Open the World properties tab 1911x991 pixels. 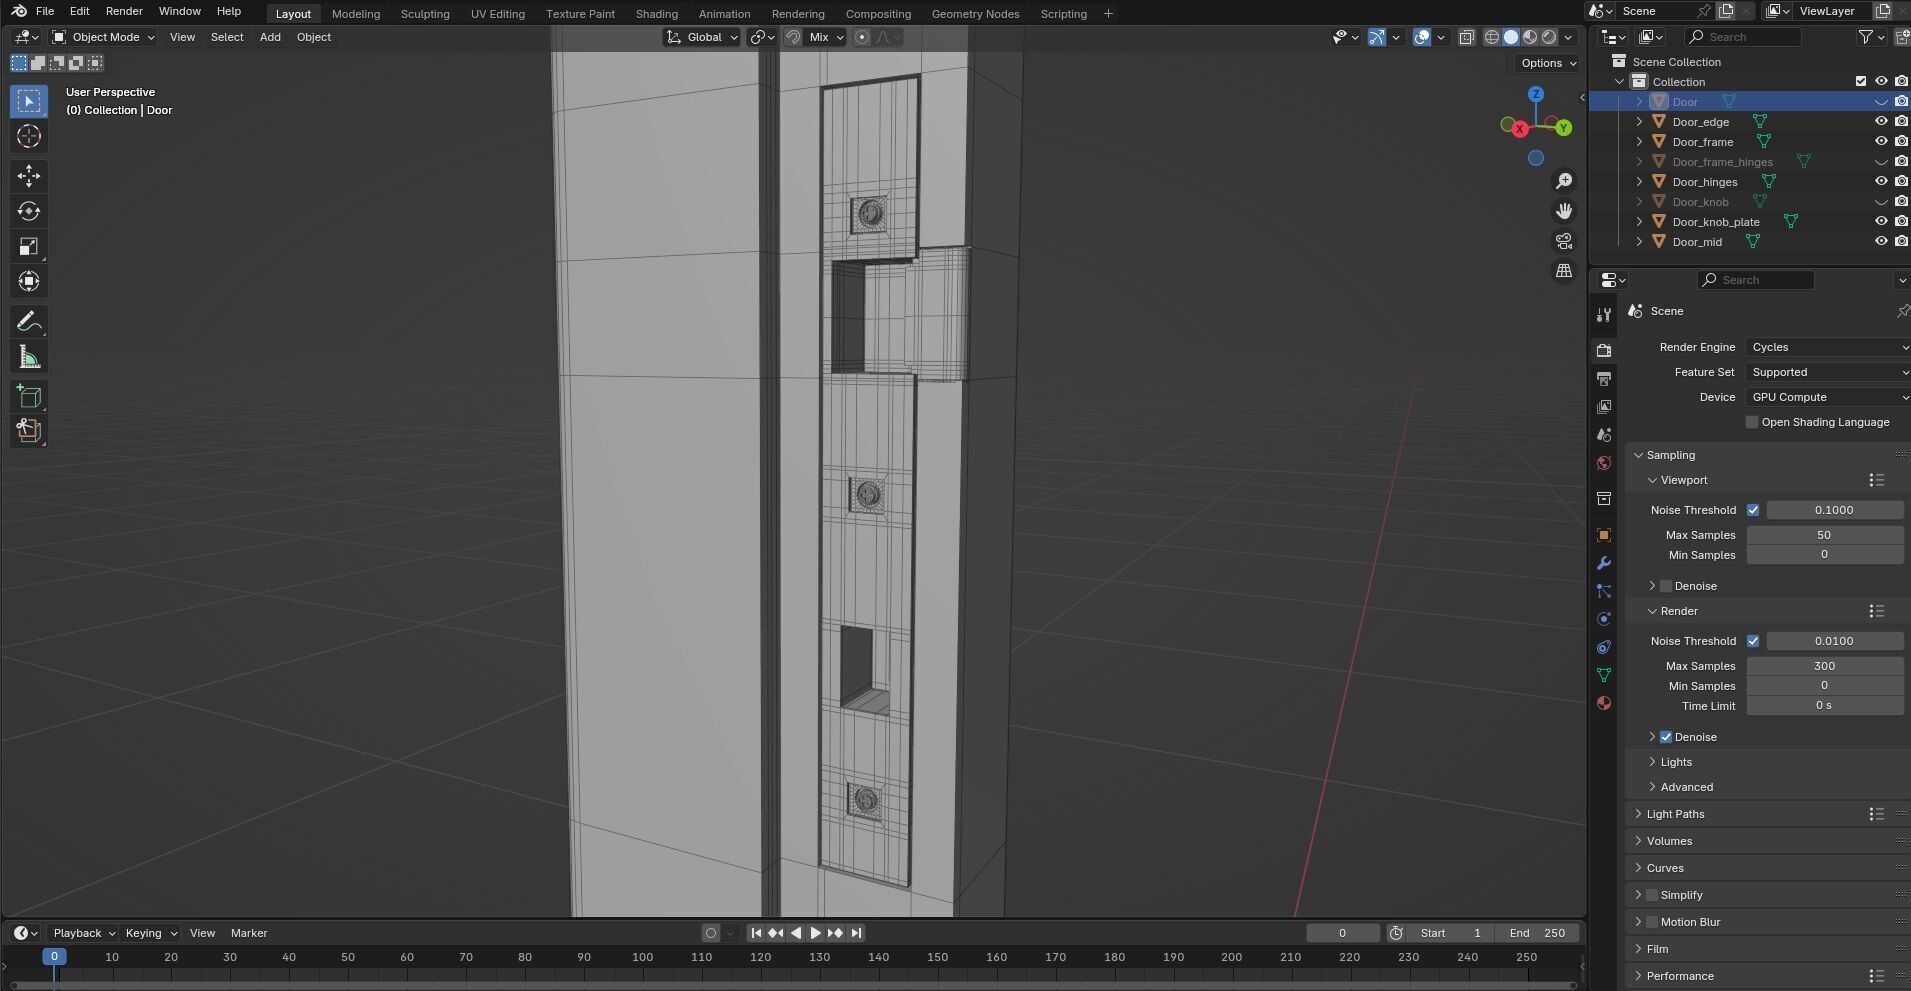click(x=1604, y=463)
